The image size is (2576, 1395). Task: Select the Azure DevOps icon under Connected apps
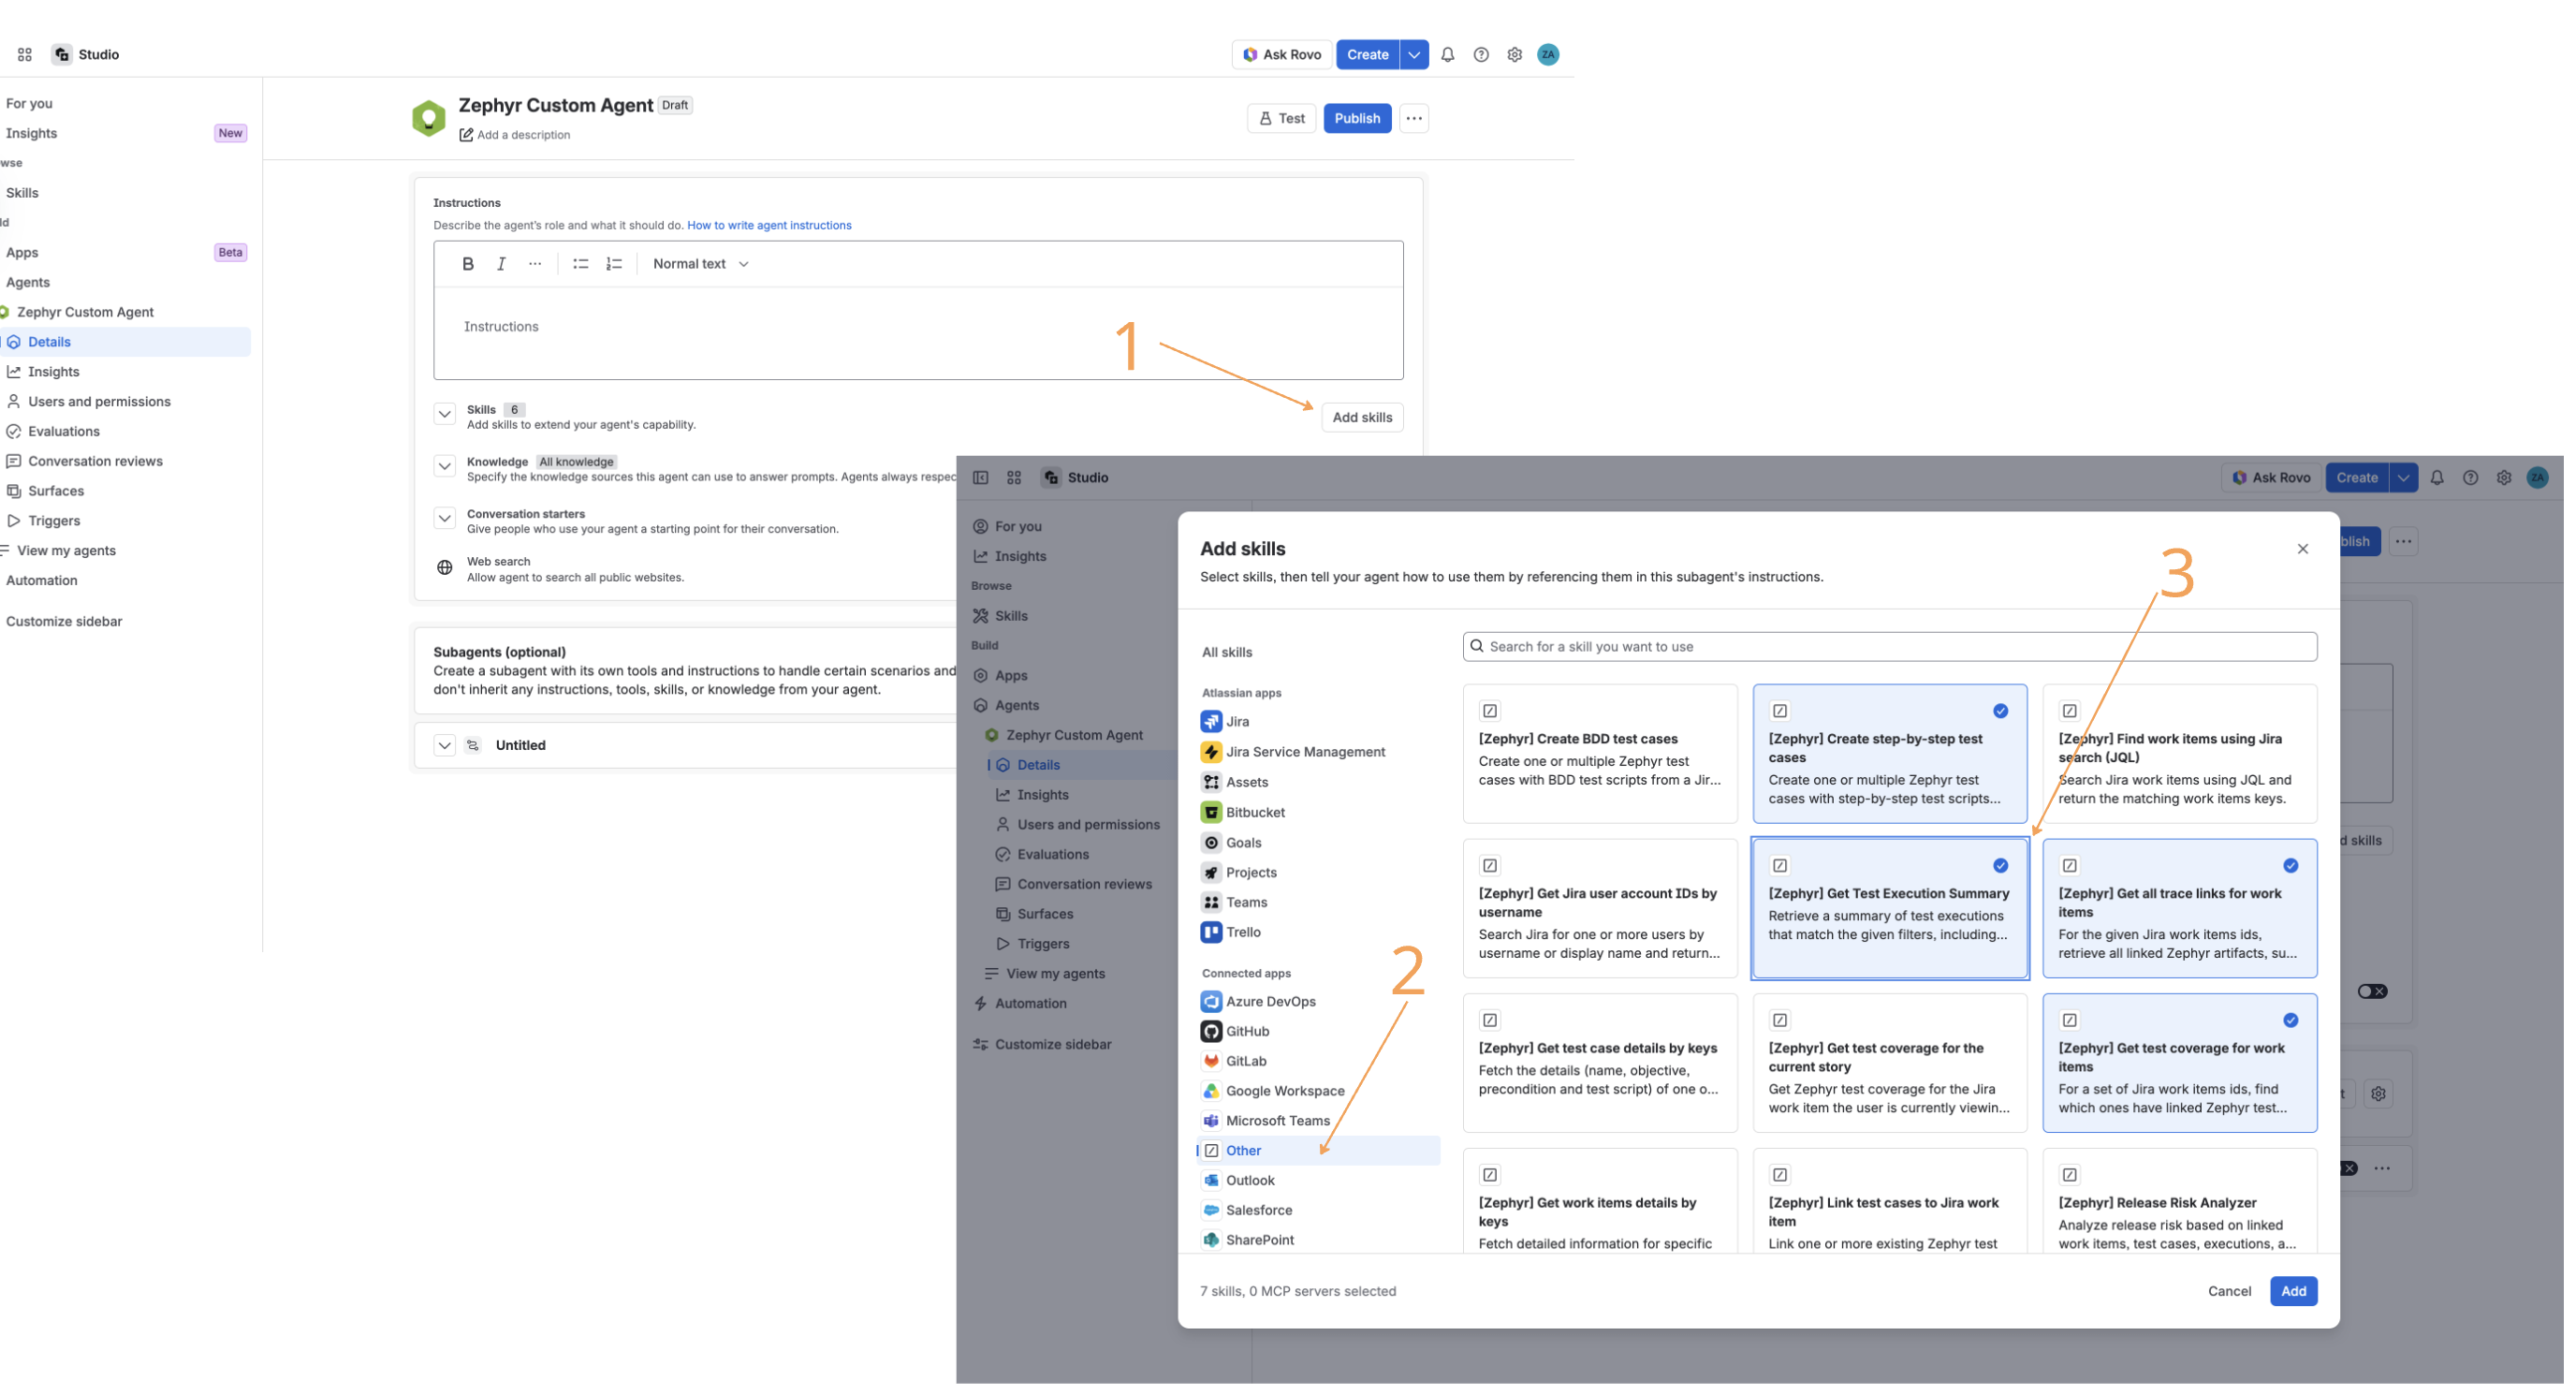pyautogui.click(x=1211, y=1002)
